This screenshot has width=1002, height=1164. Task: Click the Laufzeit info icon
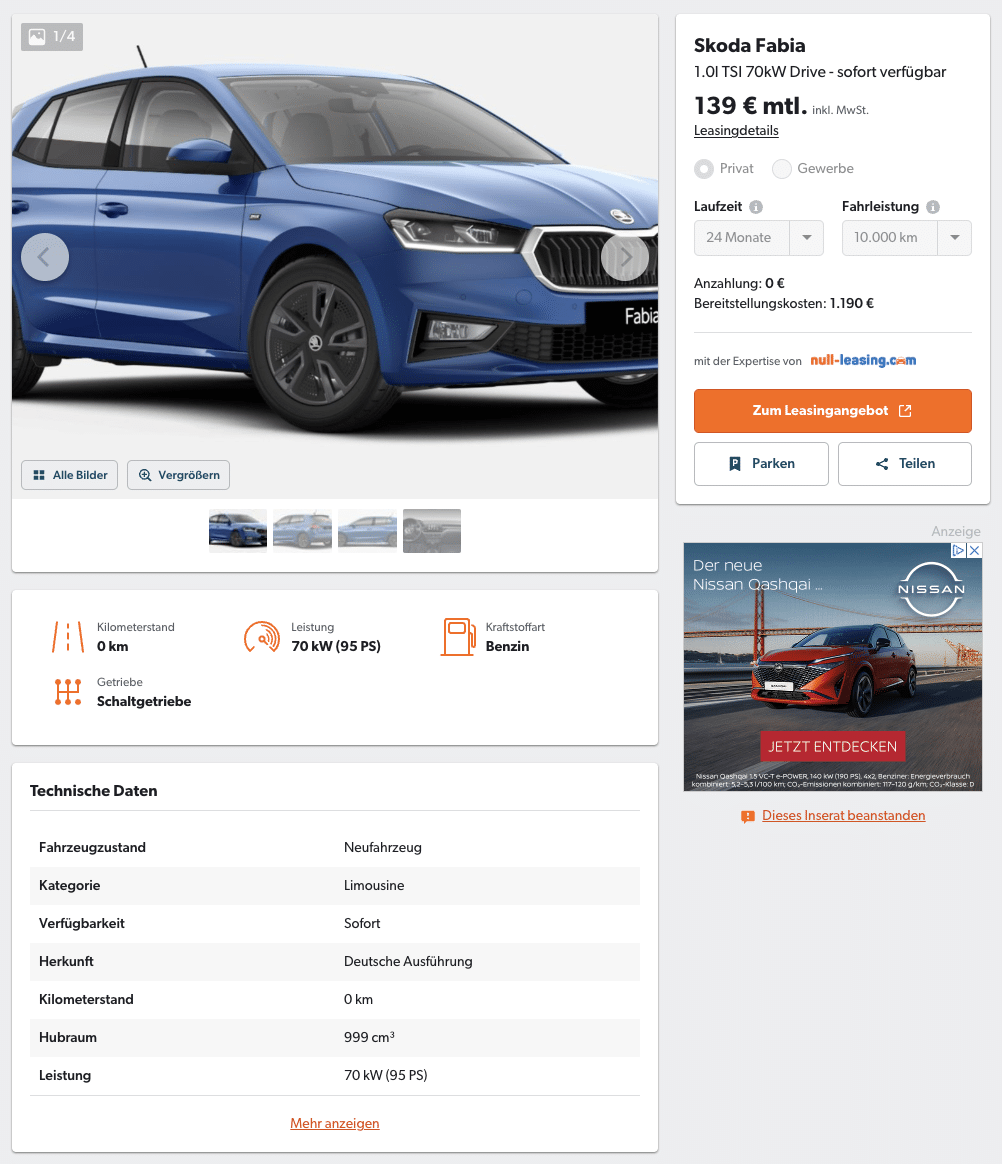756,207
